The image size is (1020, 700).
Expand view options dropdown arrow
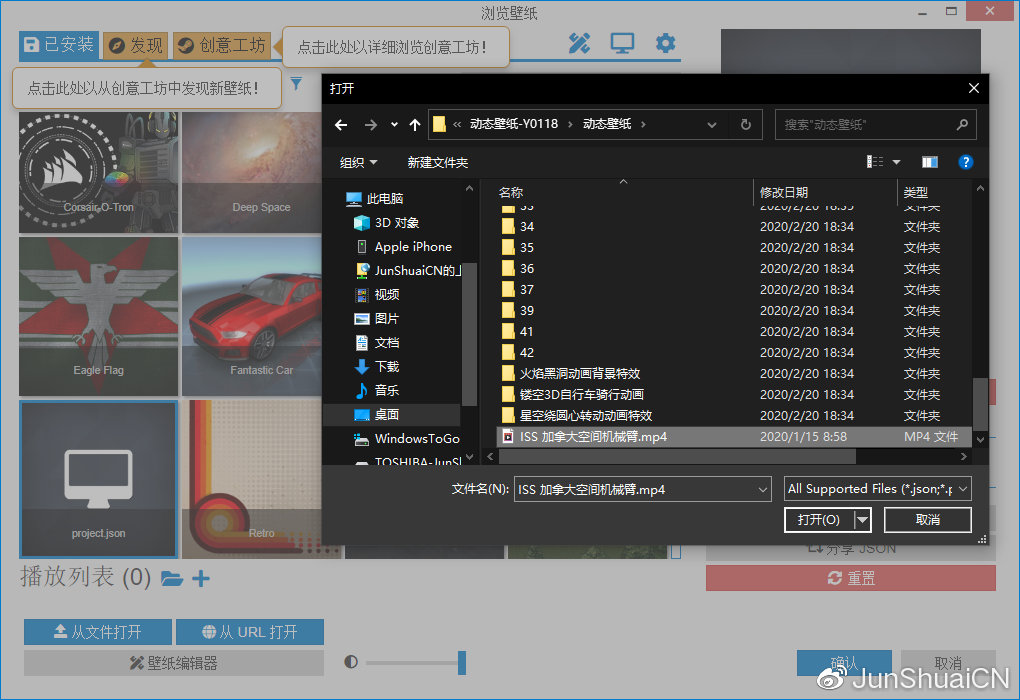click(x=896, y=162)
